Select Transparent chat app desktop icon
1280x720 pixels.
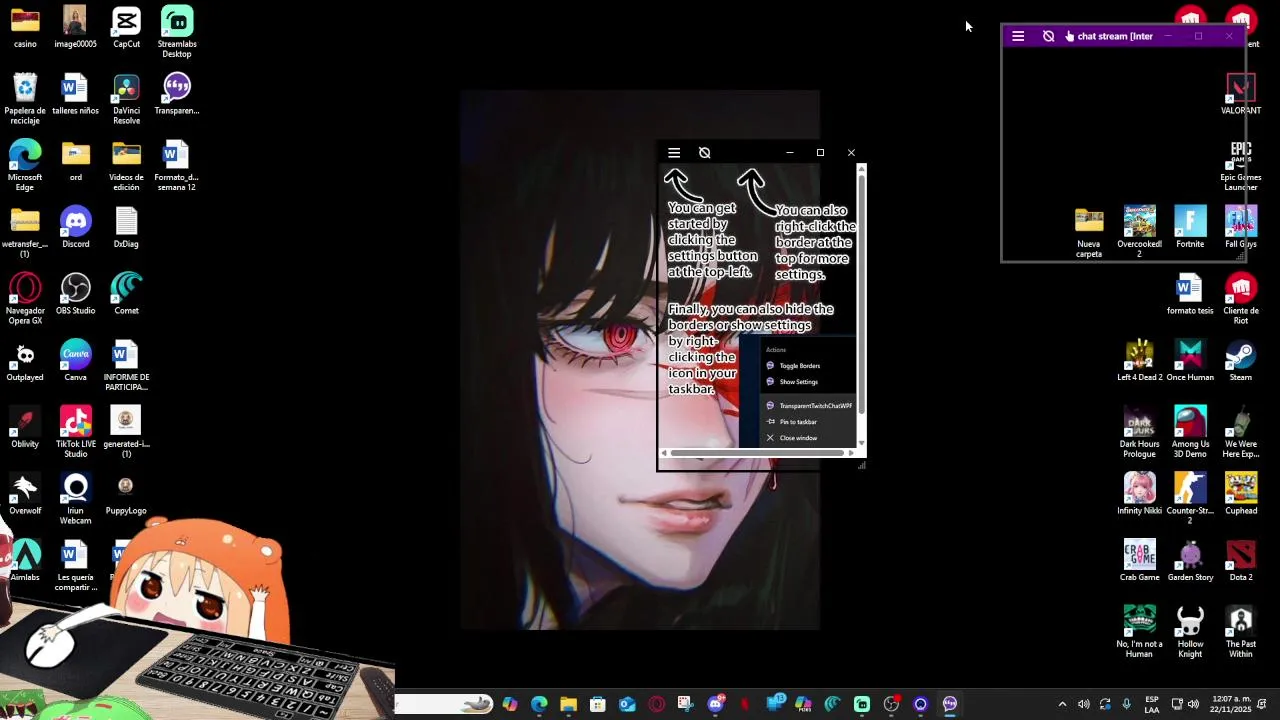click(177, 95)
